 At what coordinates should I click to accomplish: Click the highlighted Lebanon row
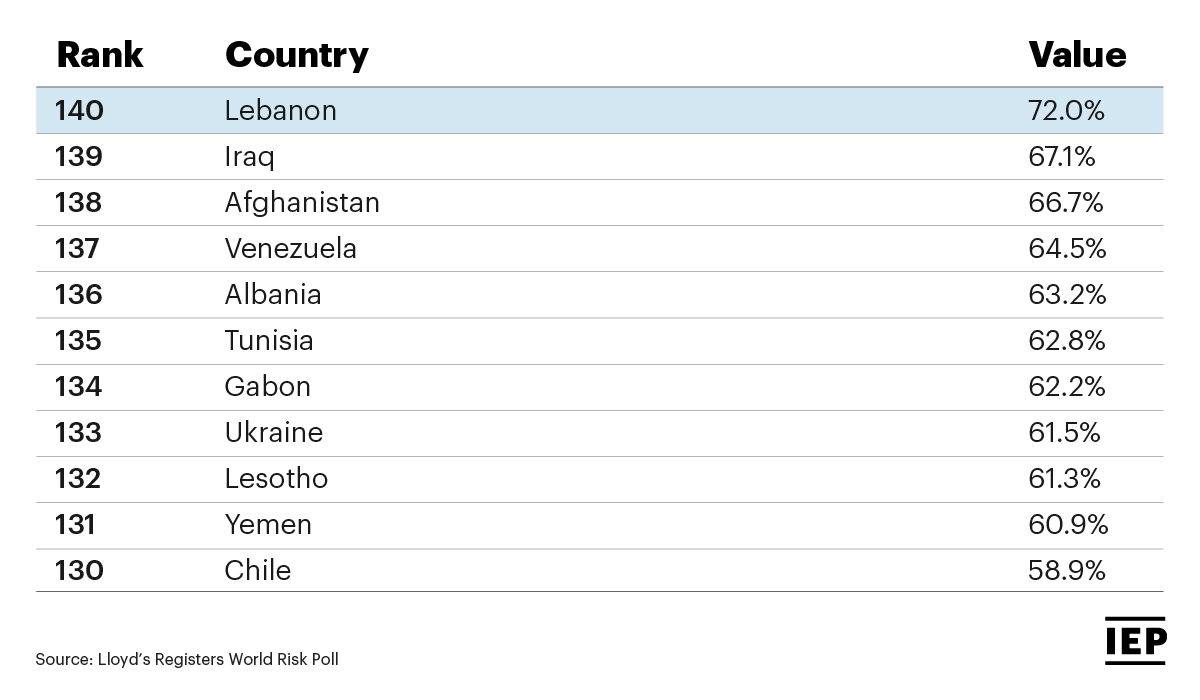click(x=600, y=110)
